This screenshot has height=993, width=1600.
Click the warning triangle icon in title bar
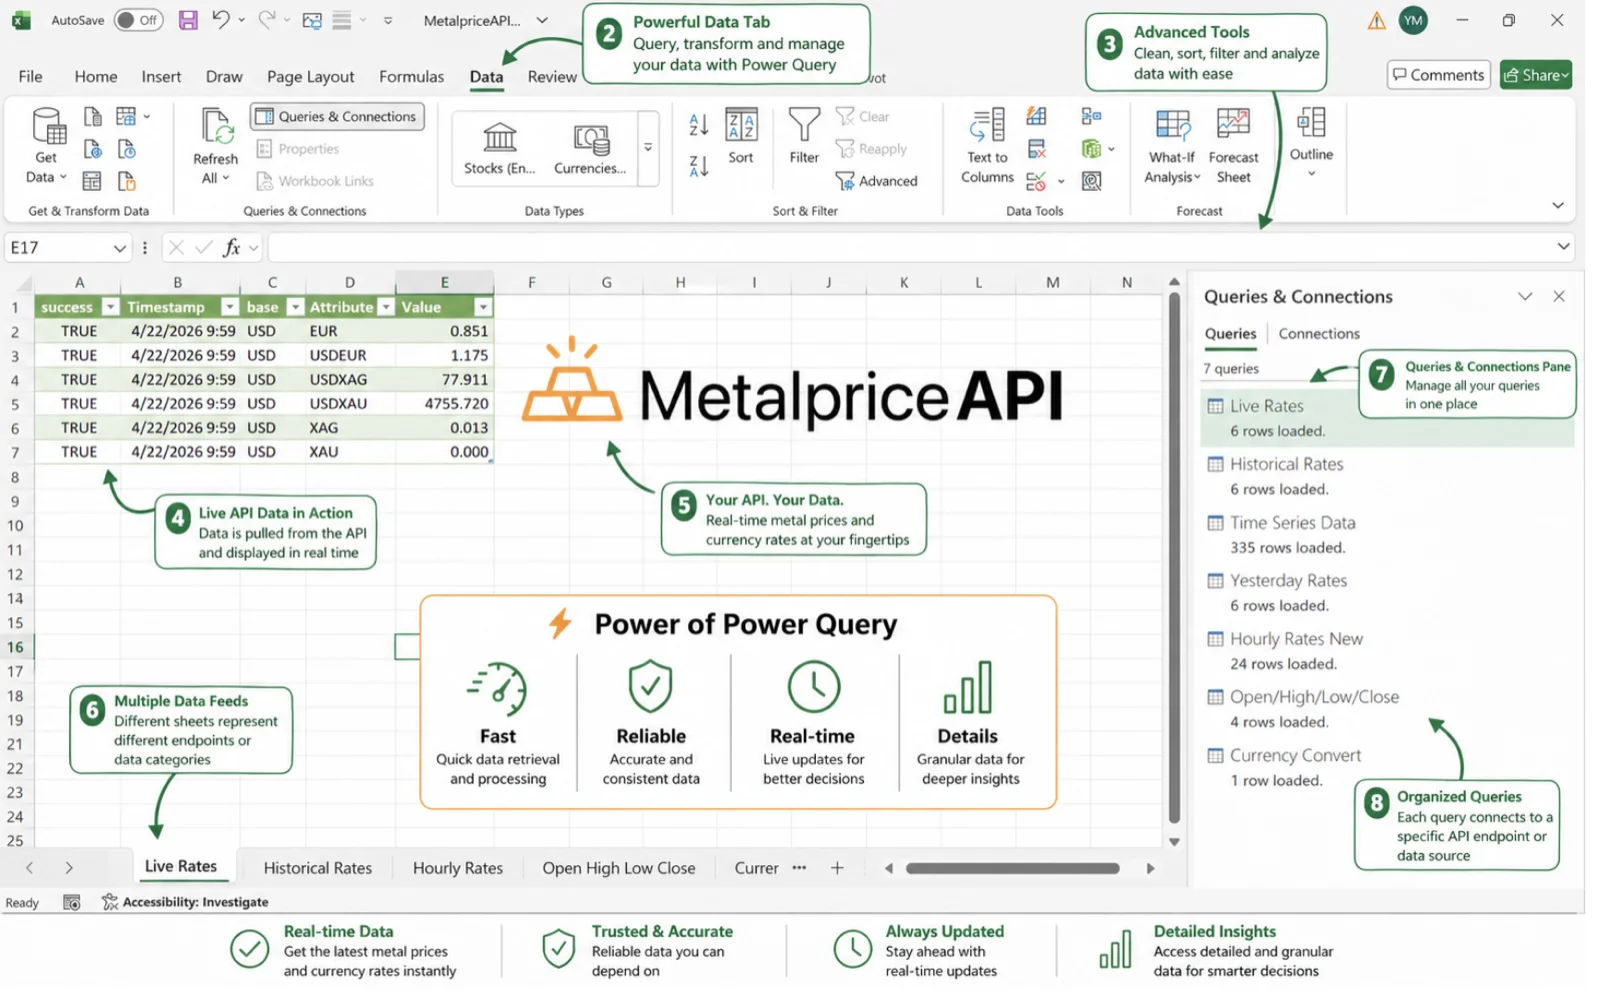pos(1377,20)
